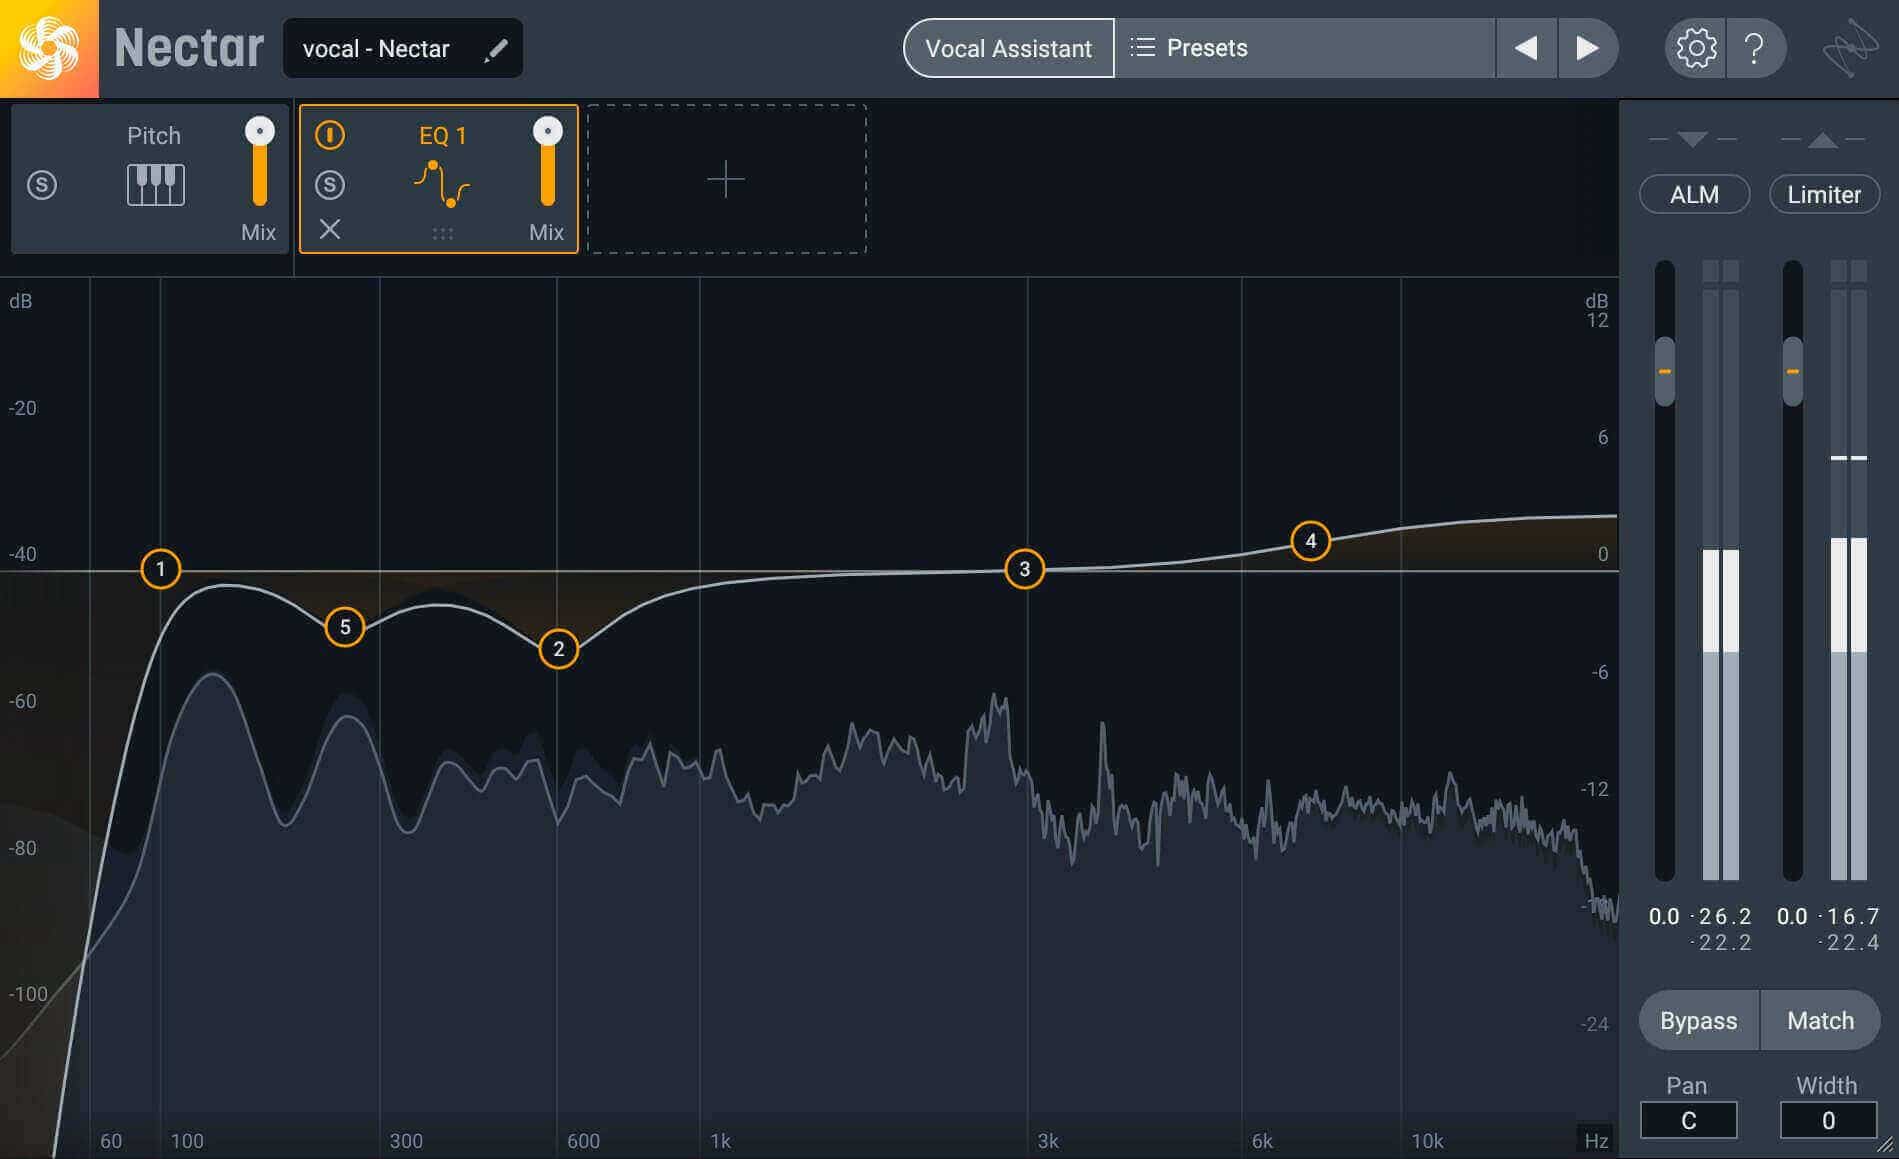Select EQ node 1
Viewport: 1899px width, 1159px height.
pyautogui.click(x=160, y=569)
